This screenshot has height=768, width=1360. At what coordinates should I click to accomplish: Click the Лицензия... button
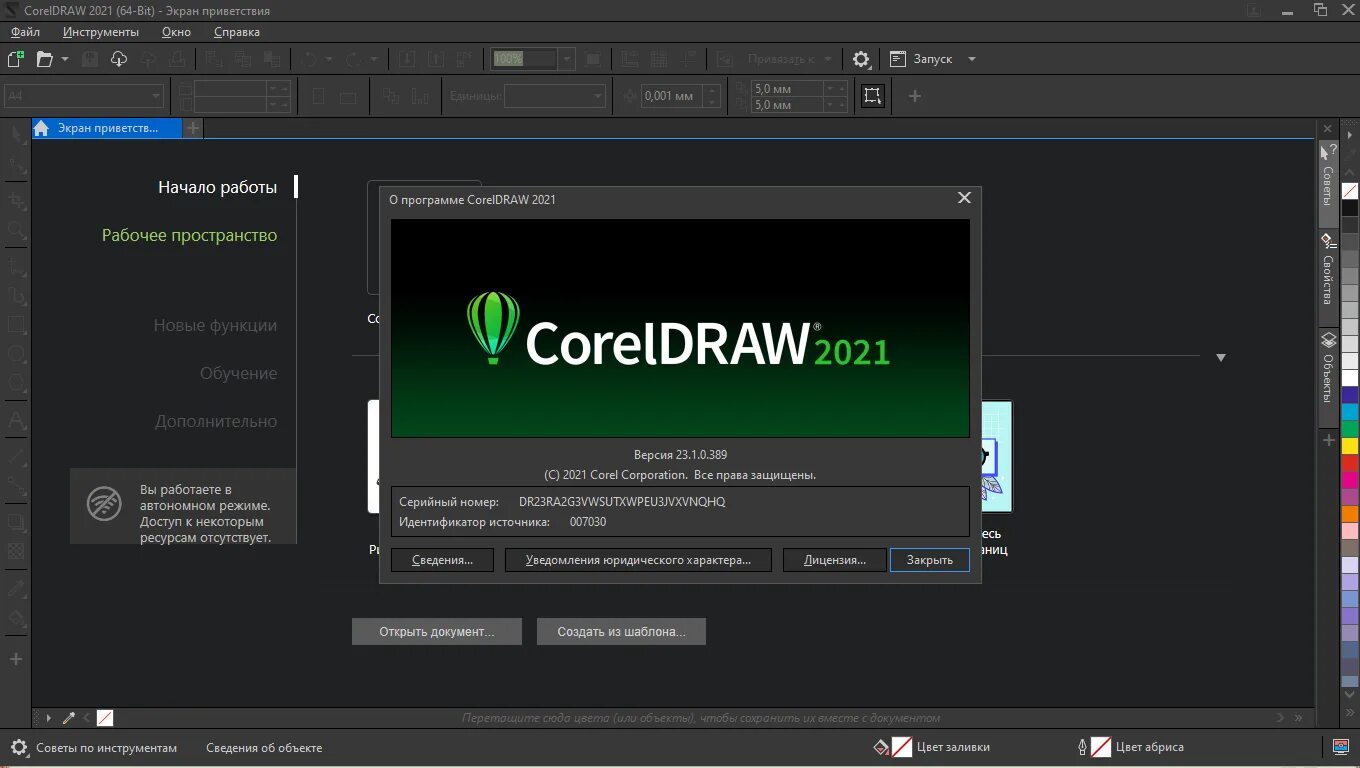(x=835, y=560)
